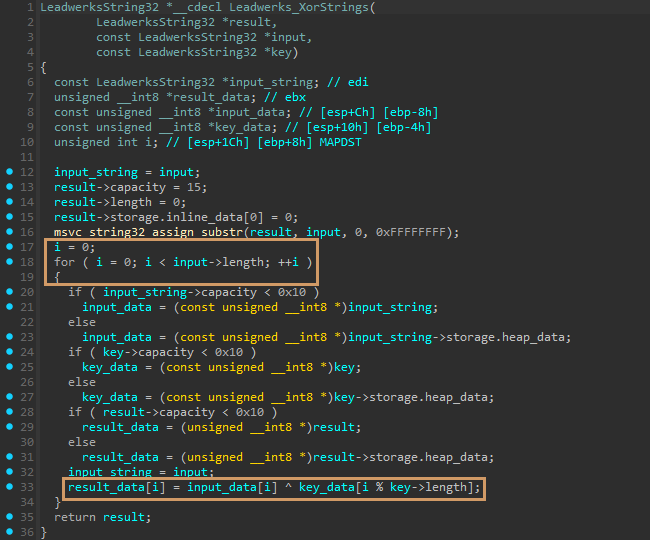Click key->length on line 33

pyautogui.click(x=428, y=487)
